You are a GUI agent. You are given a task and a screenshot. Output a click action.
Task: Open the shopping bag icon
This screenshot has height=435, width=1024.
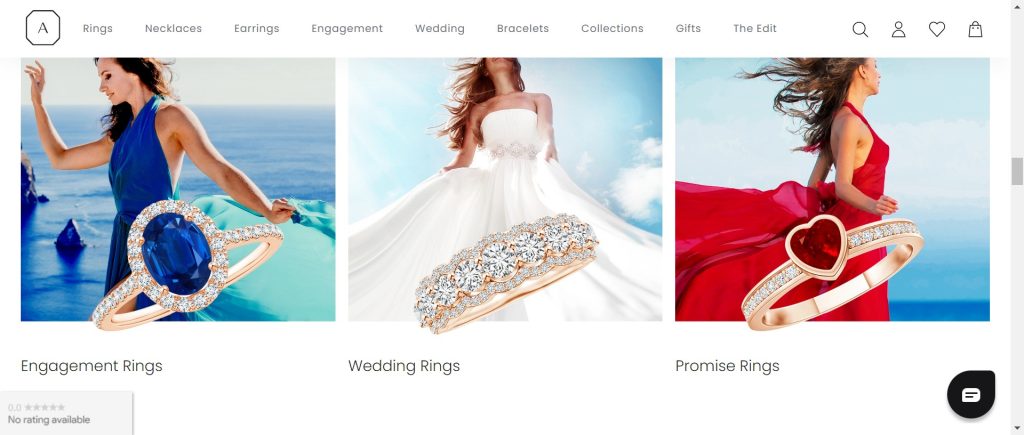(x=975, y=29)
